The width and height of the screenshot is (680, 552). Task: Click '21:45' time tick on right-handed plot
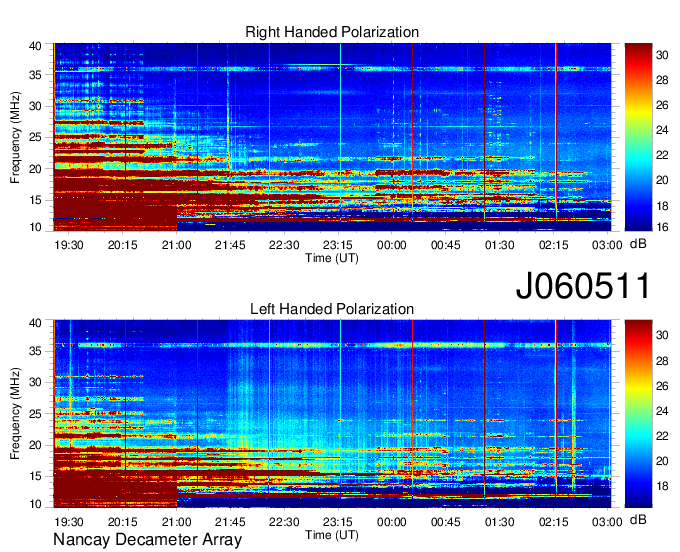[x=230, y=245]
